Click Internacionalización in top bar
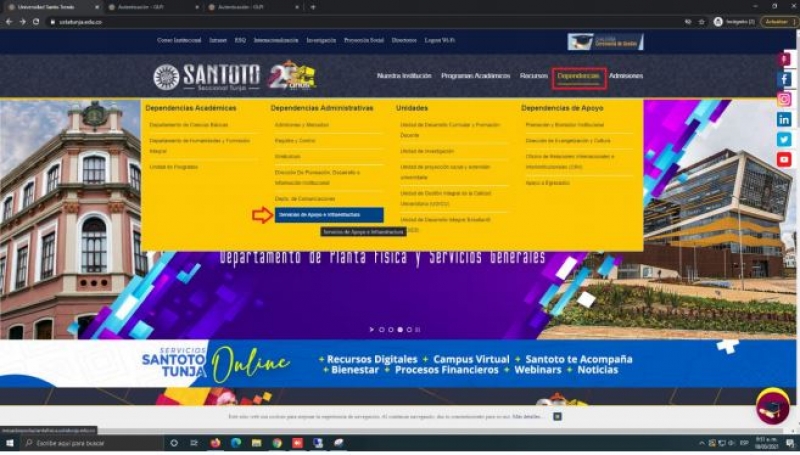This screenshot has width=800, height=455. coord(276,40)
